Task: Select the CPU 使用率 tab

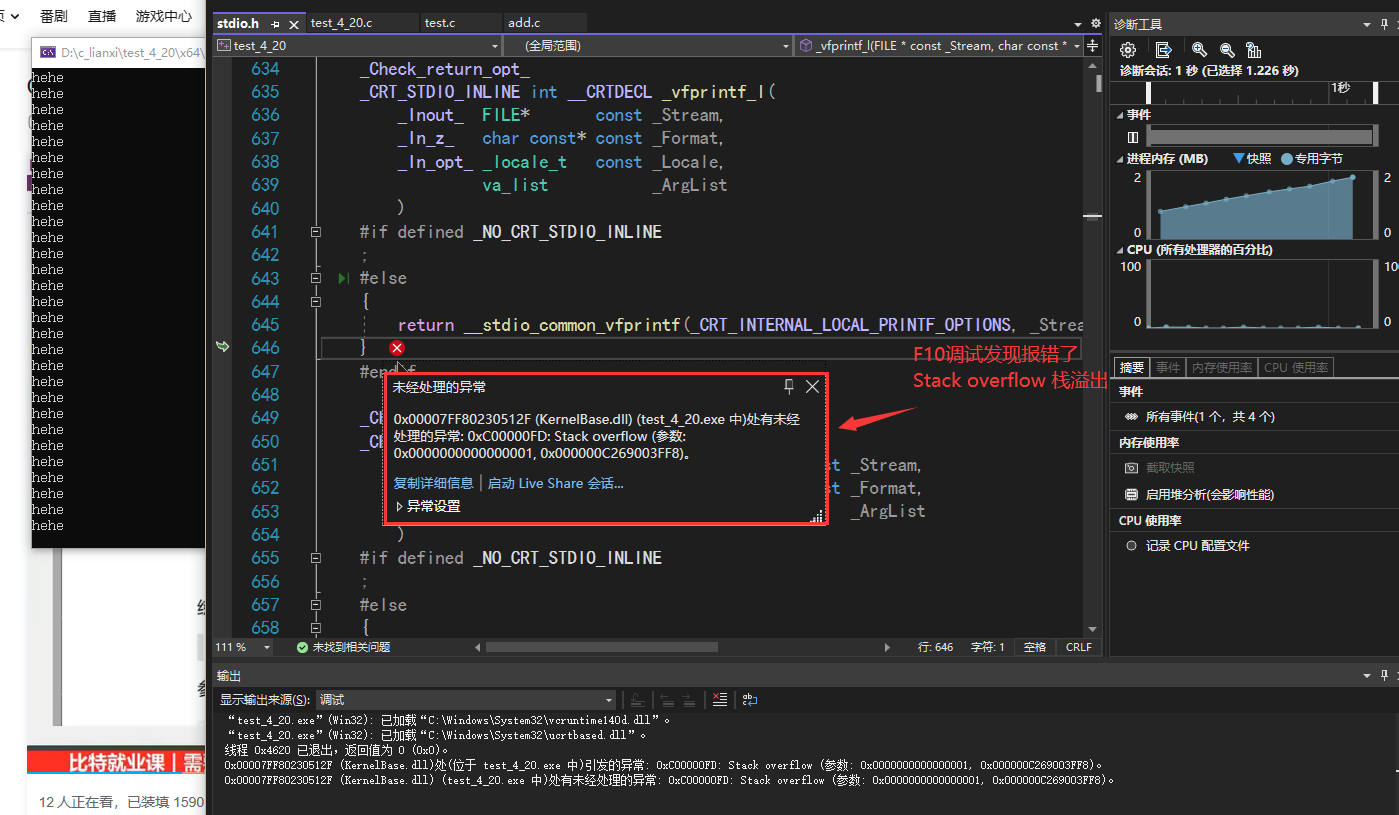Action: 1296,367
